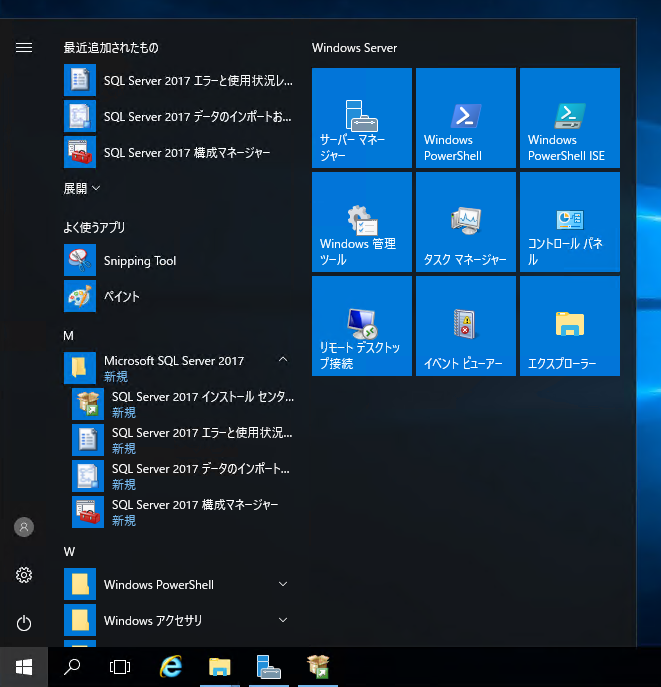Open recently added SQL Server 2017 構成マネージャー
Viewport: 661px width, 687px height.
(180, 152)
